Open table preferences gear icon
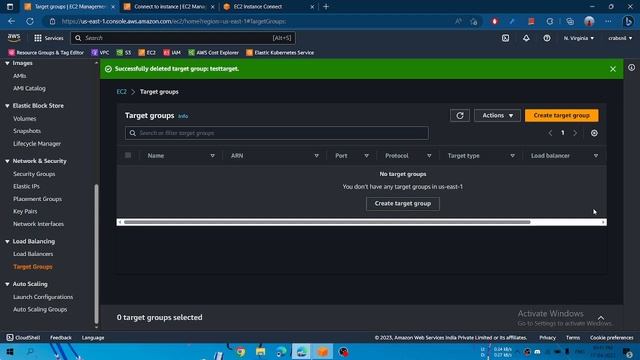 594,133
